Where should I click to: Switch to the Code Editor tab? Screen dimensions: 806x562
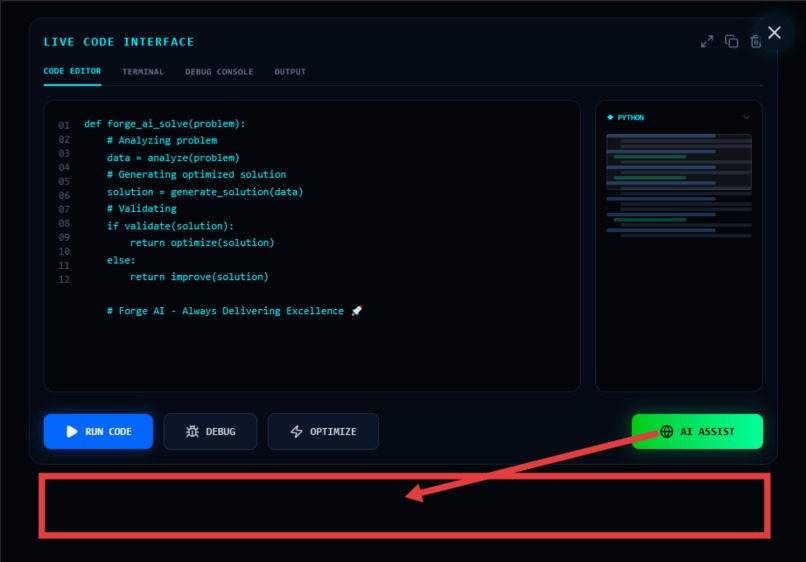72,71
